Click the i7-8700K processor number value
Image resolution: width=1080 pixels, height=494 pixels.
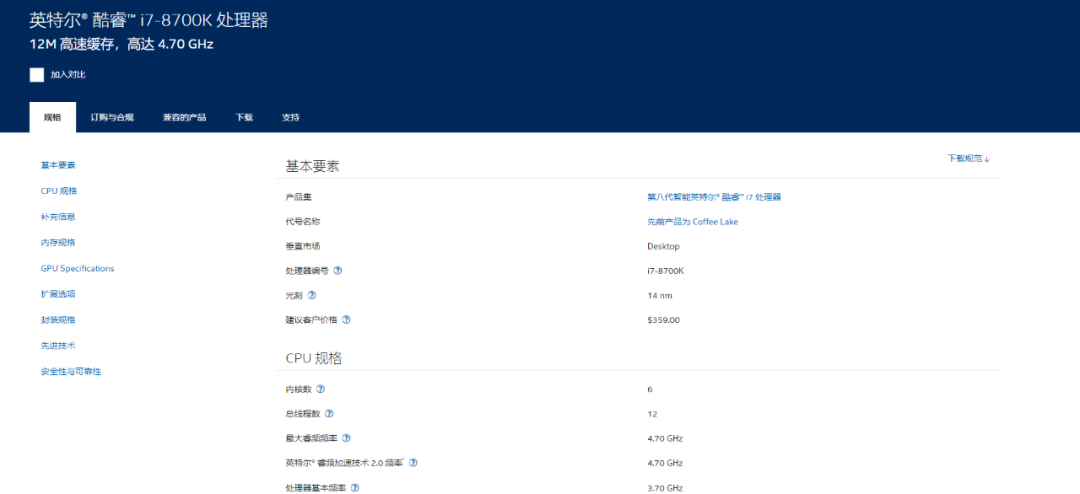click(x=665, y=271)
